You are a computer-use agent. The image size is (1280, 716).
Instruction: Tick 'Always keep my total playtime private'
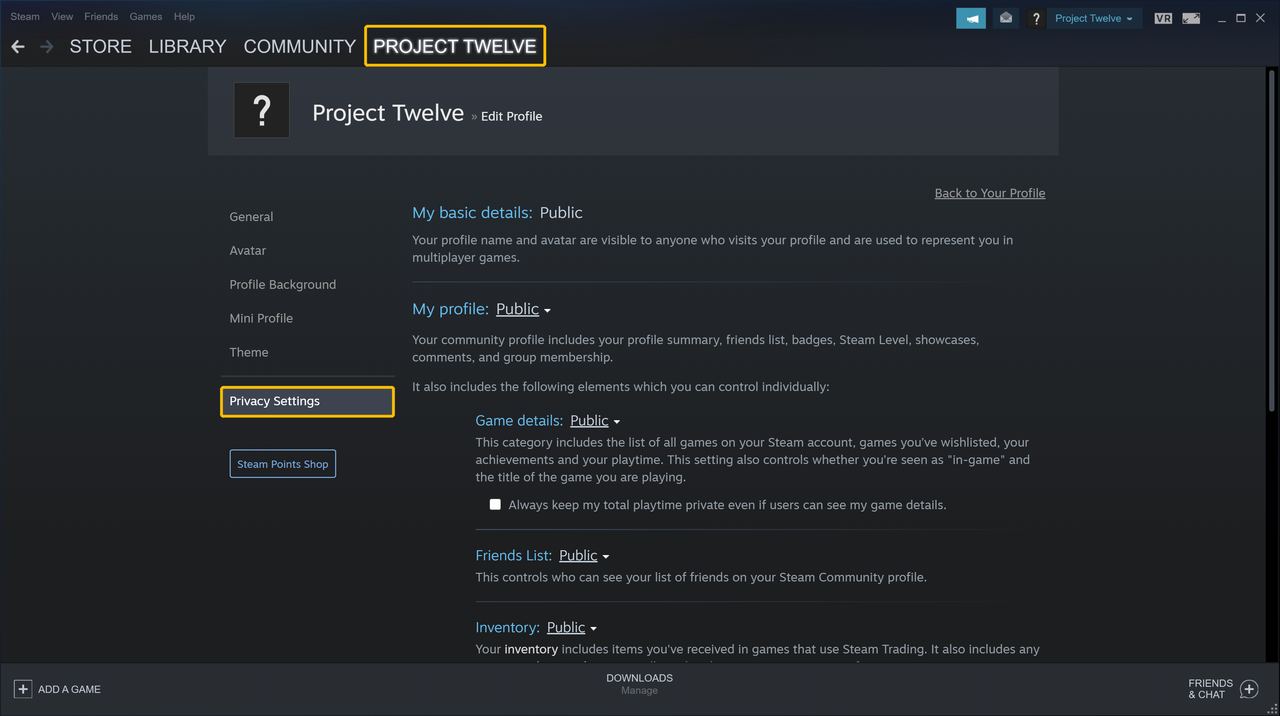(x=495, y=505)
